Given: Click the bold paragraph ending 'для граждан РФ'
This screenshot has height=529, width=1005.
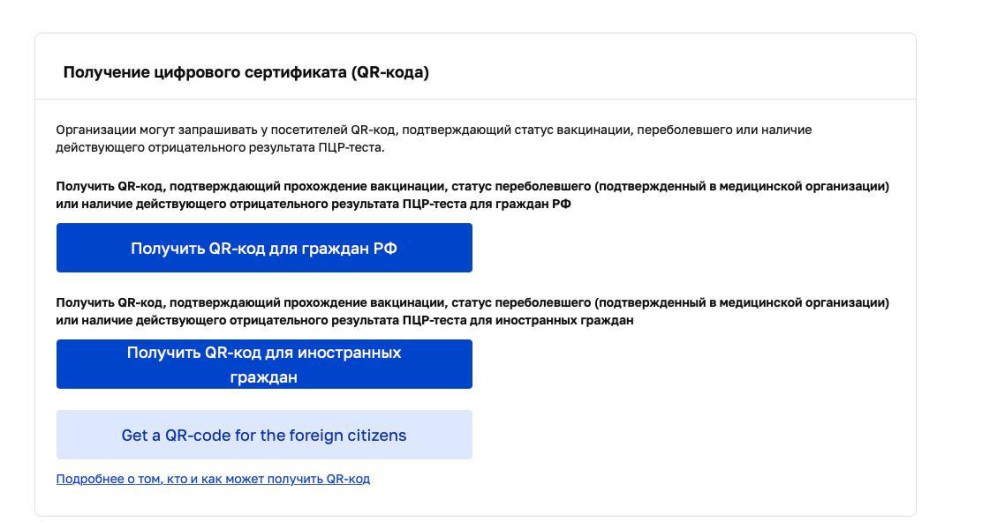Looking at the screenshot, I should pyautogui.click(x=472, y=195).
